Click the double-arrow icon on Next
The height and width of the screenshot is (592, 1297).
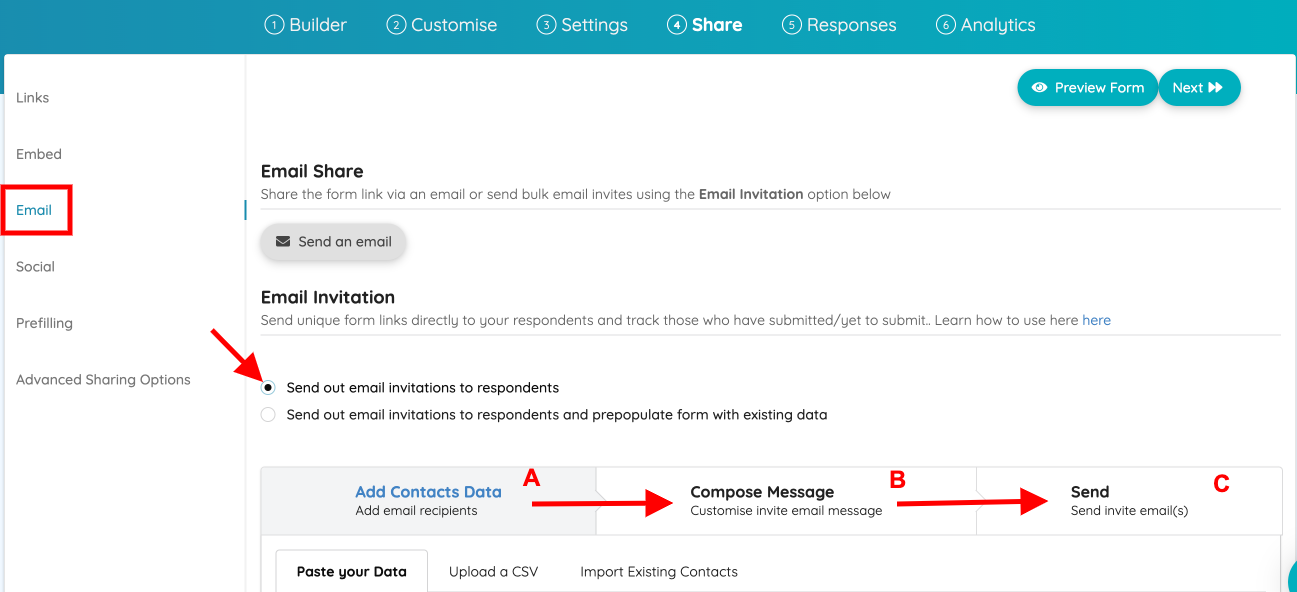tap(1216, 88)
